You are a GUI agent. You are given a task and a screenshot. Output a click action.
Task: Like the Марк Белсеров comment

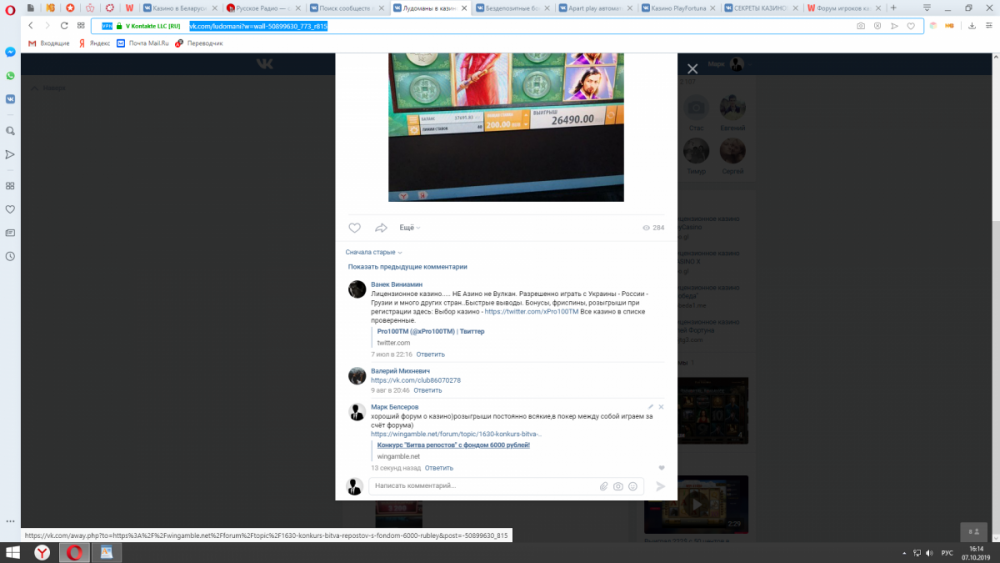661,468
